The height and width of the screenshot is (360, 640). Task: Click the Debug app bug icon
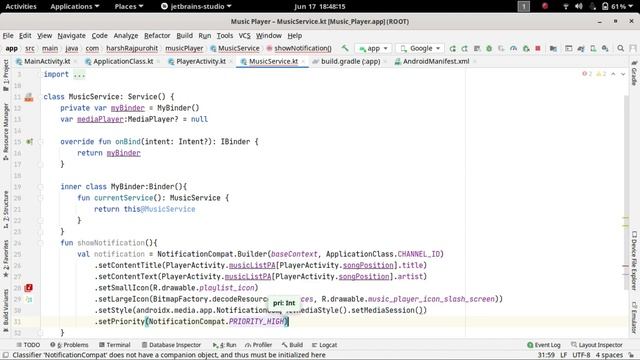point(489,48)
